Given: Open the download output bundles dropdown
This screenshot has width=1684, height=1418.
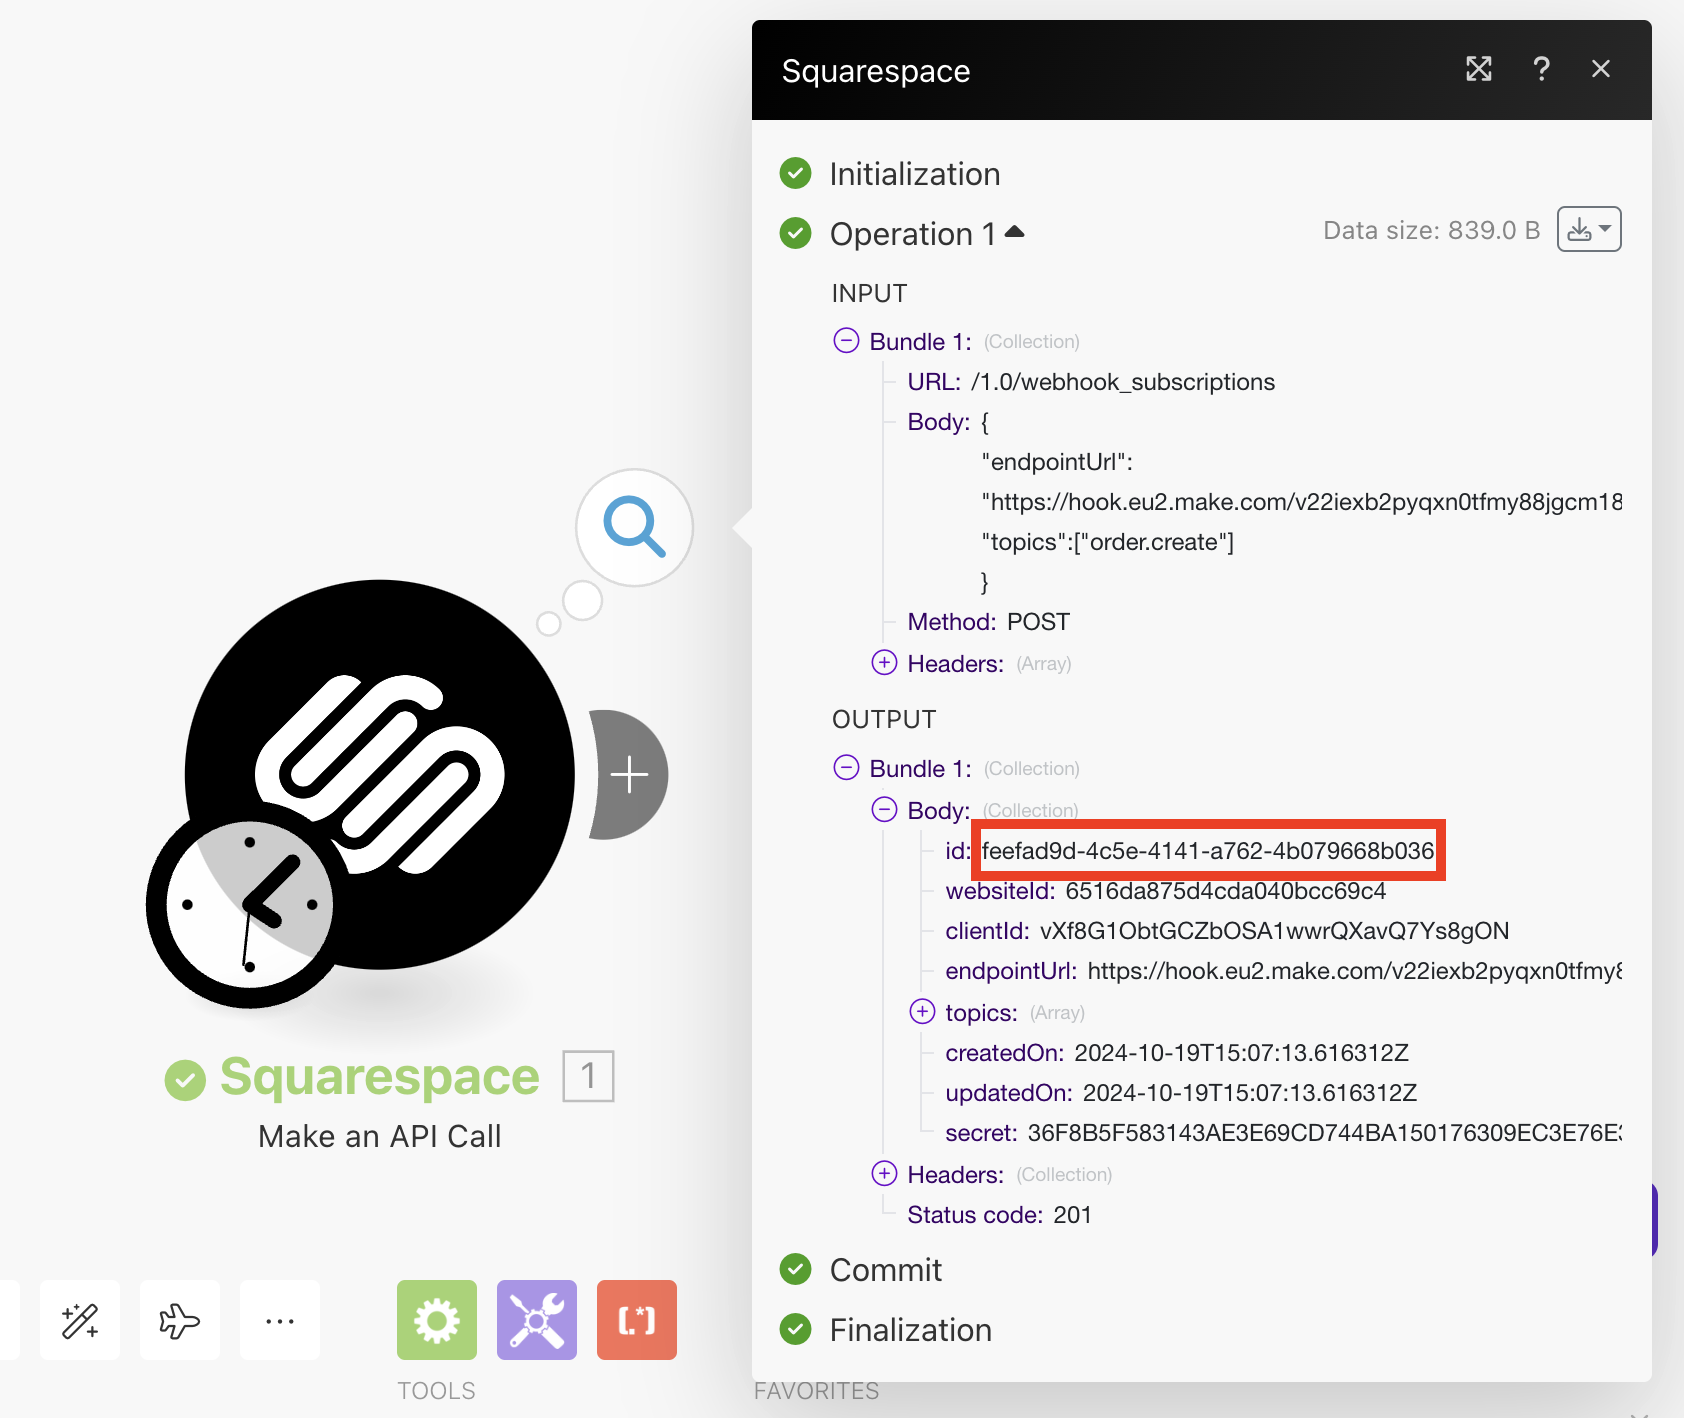Looking at the screenshot, I should click(1589, 230).
